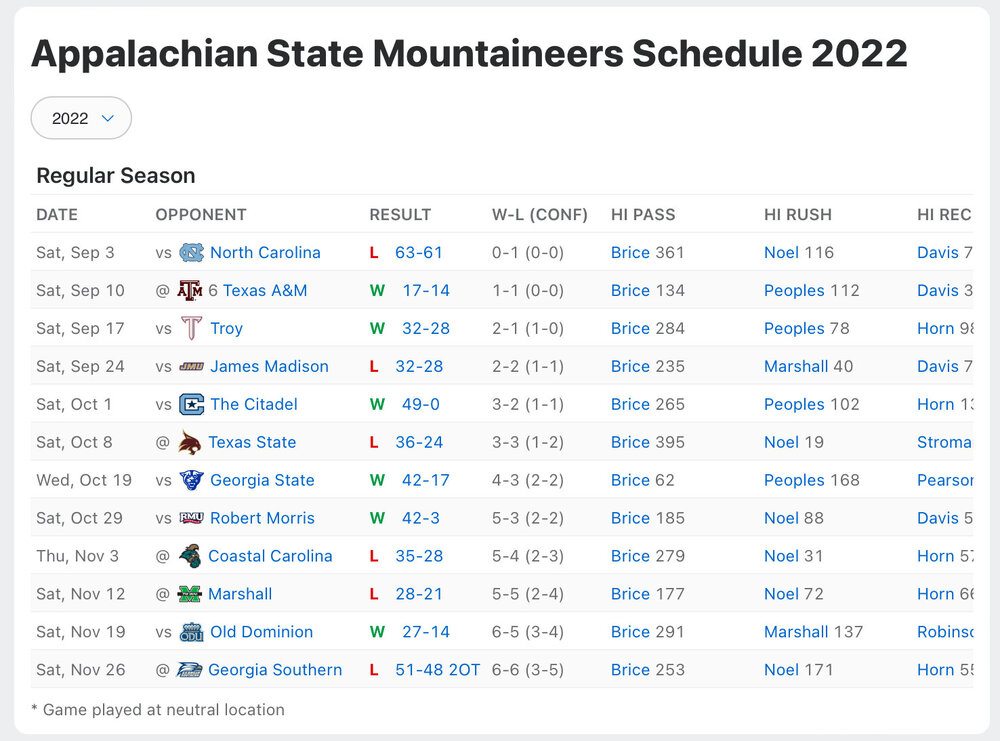1000x741 pixels.
Task: Click Brice in the Sep 3 row
Action: [630, 253]
